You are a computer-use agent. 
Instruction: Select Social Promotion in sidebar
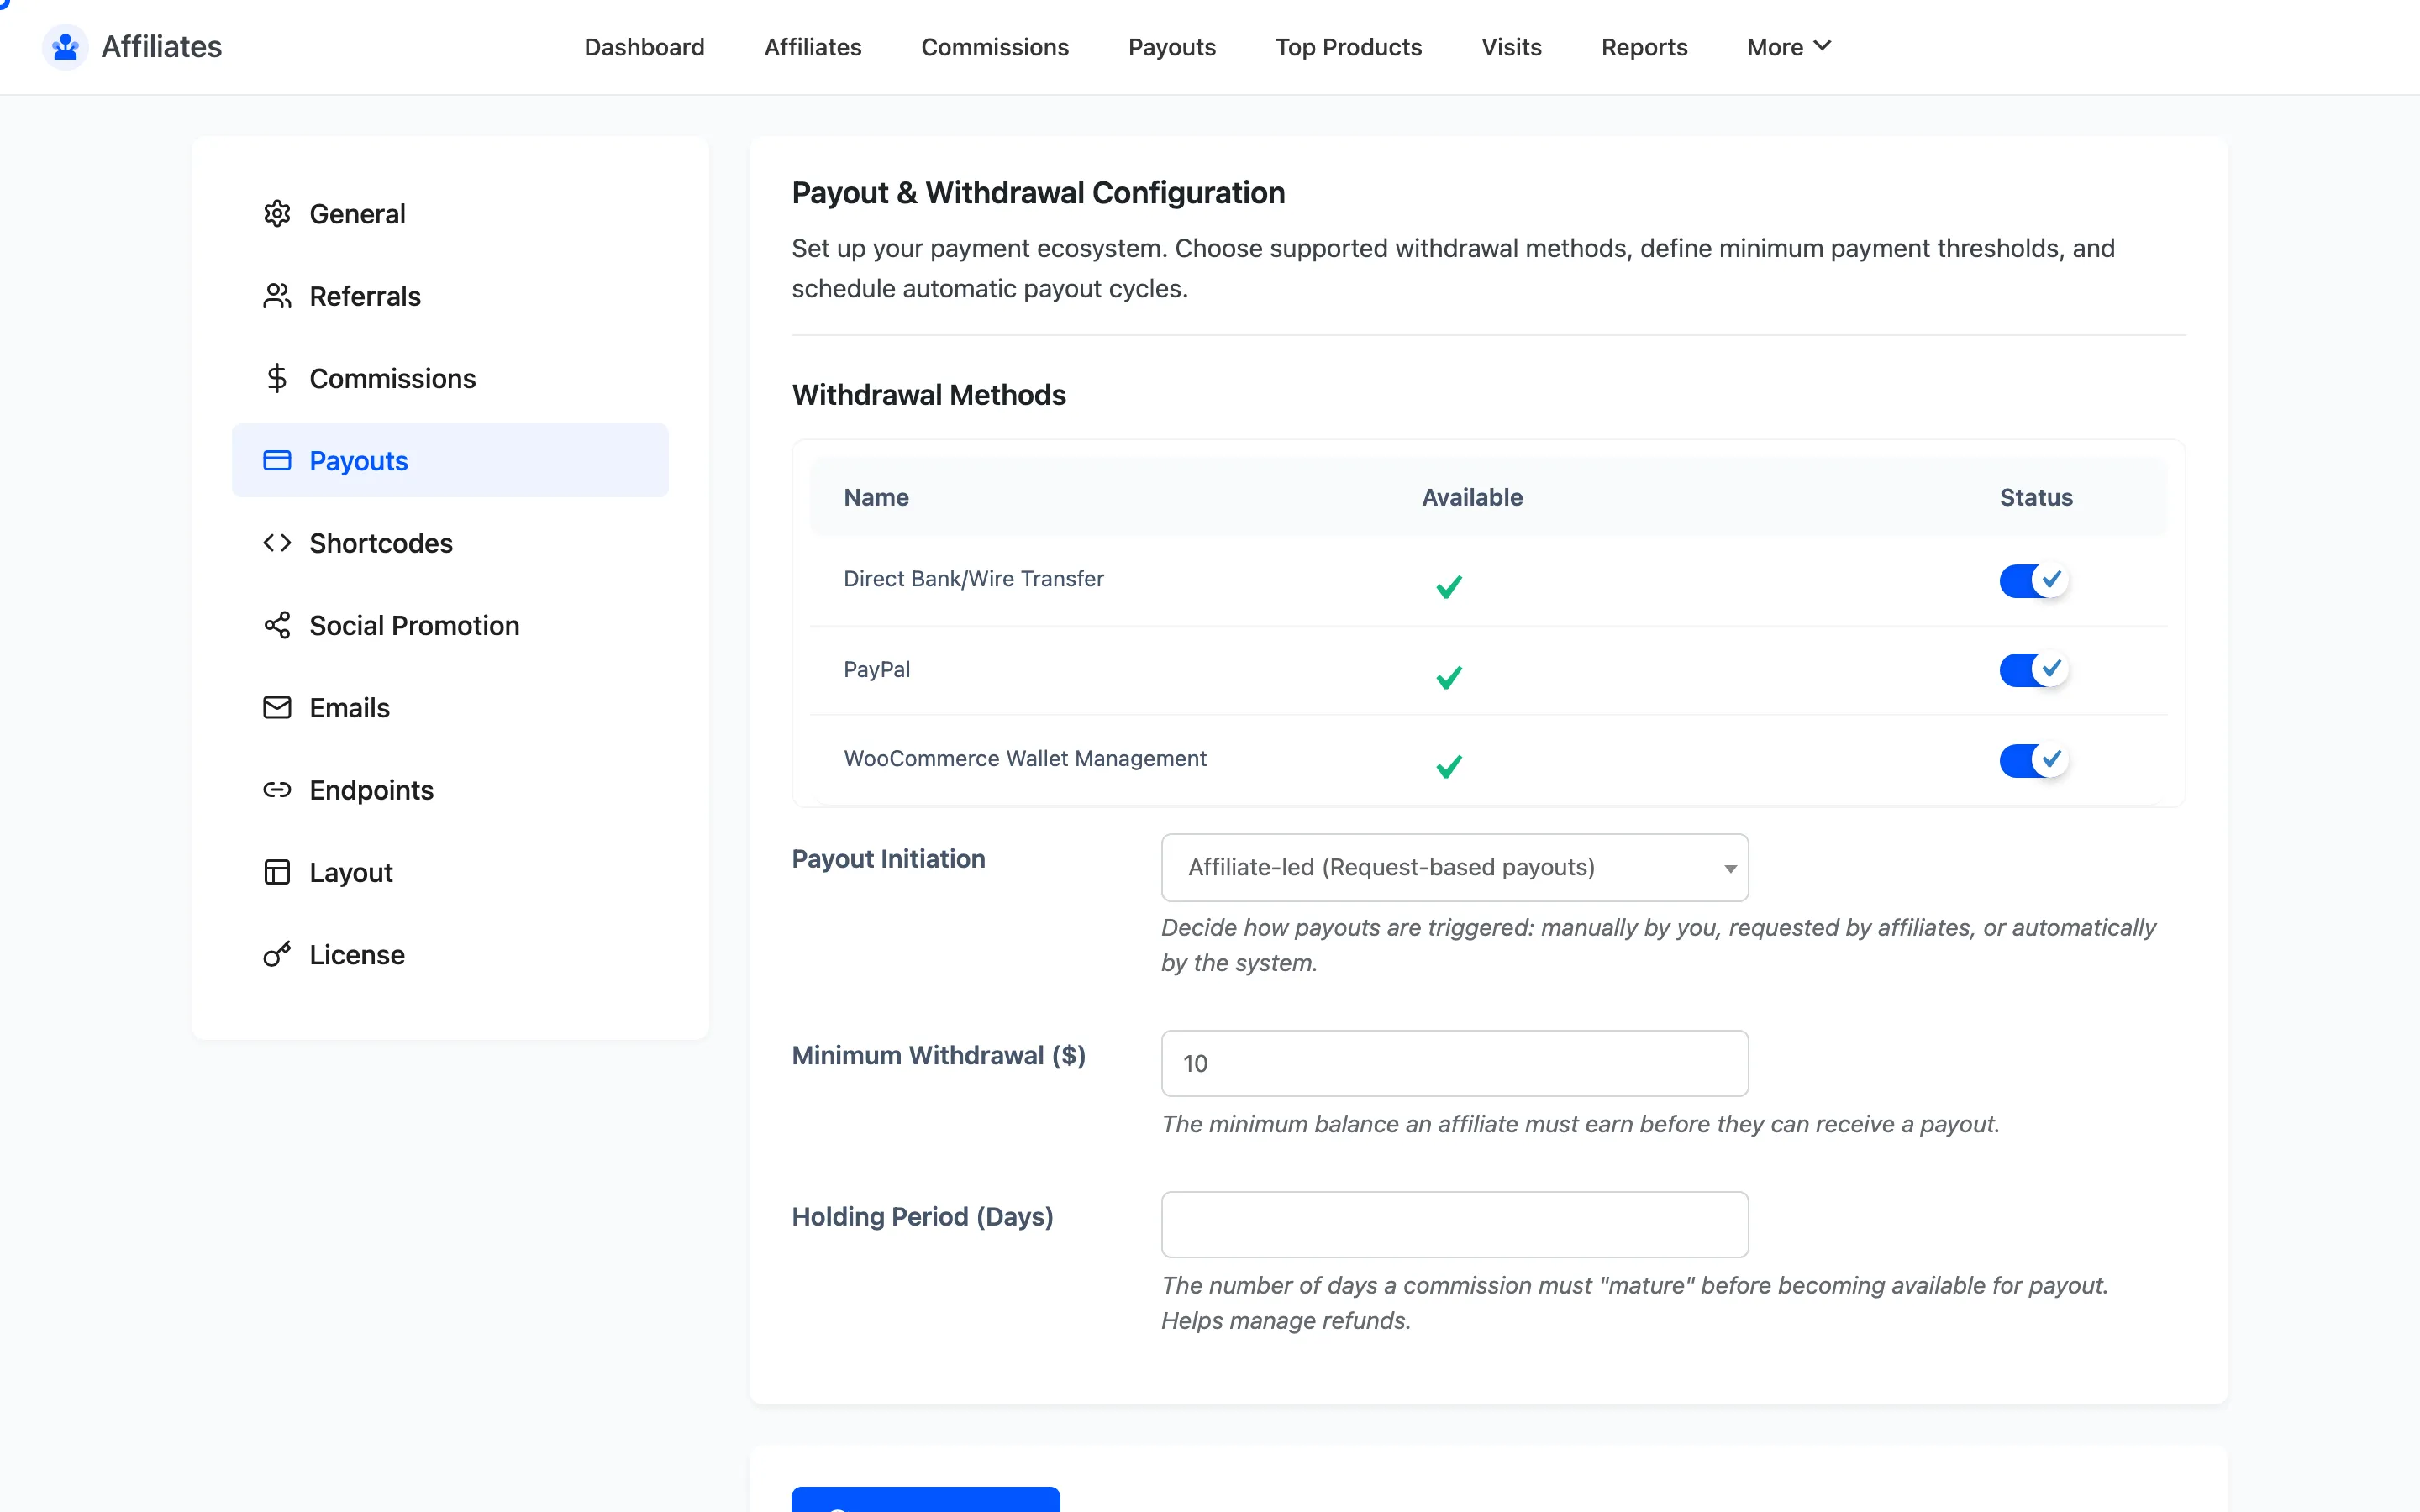[x=450, y=625]
